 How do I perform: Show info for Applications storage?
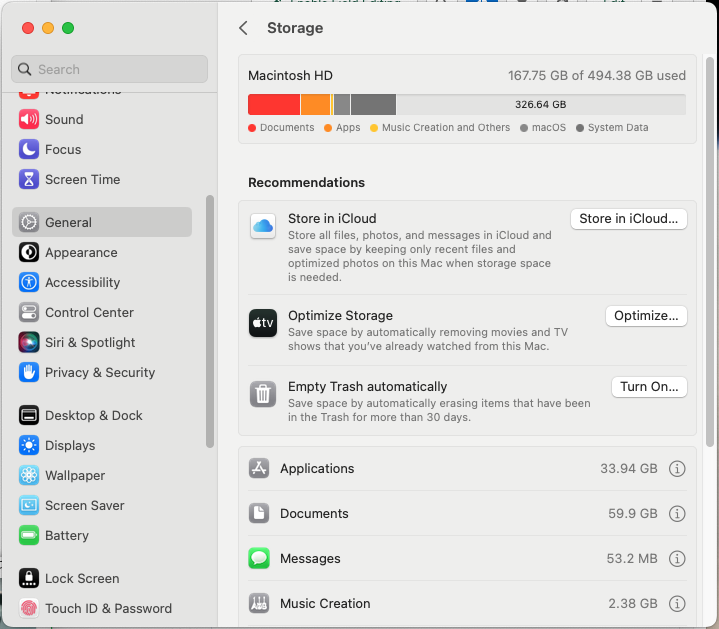(677, 469)
